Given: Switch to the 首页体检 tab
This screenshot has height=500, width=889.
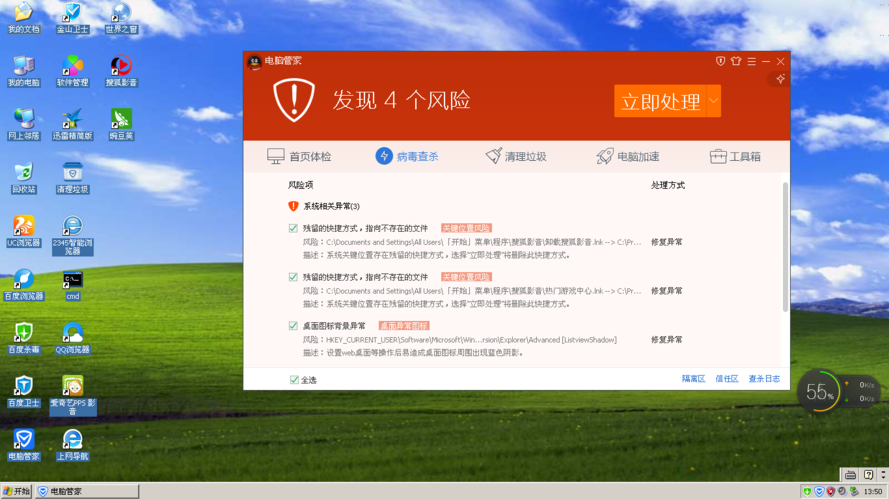Looking at the screenshot, I should [299, 156].
